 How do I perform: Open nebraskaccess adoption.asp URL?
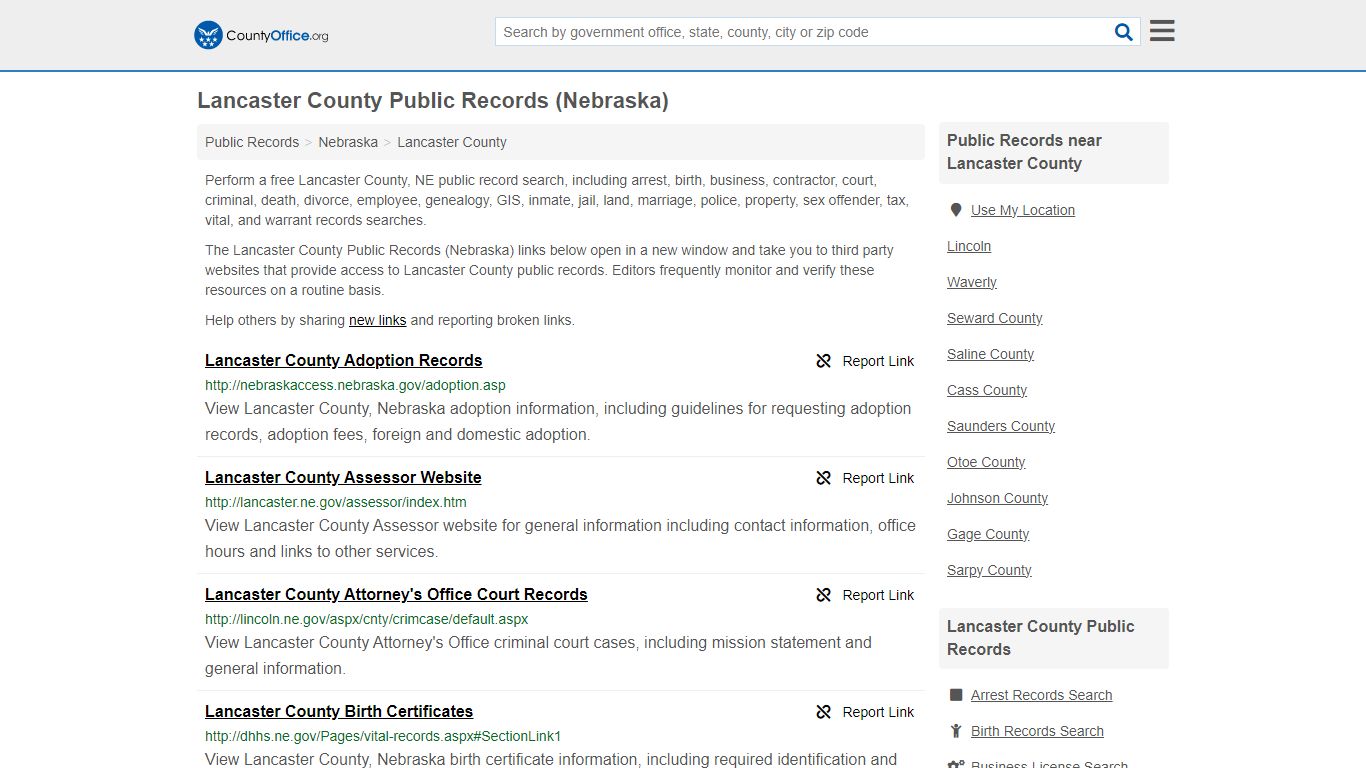[x=355, y=385]
